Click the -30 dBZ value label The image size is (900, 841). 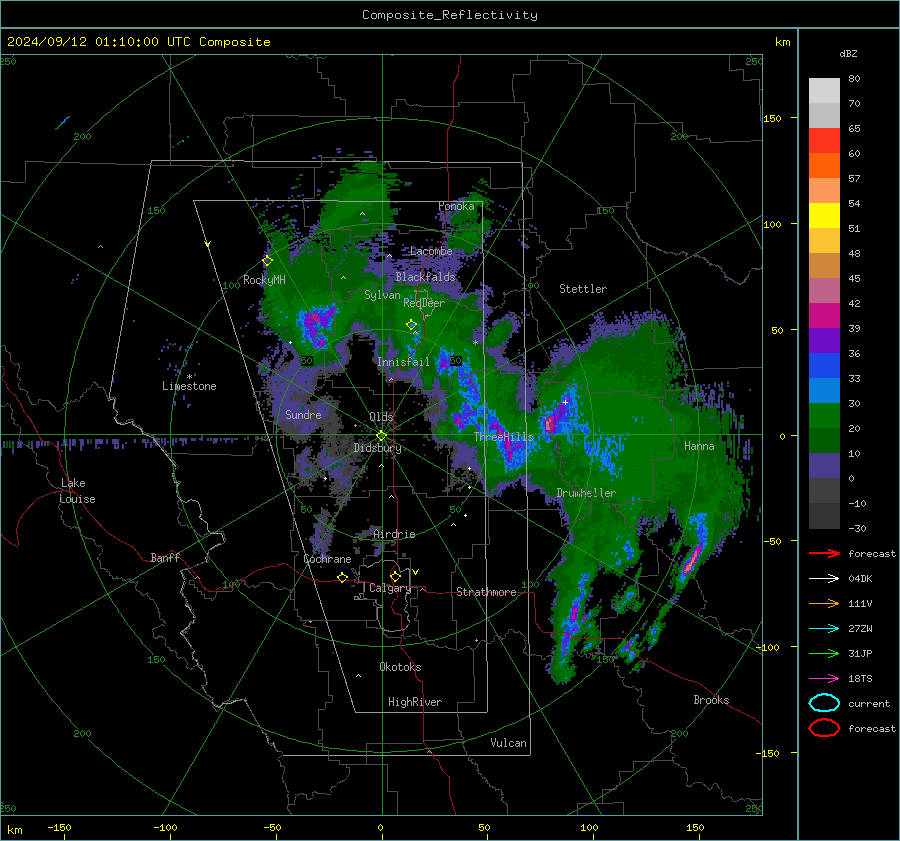coord(857,528)
